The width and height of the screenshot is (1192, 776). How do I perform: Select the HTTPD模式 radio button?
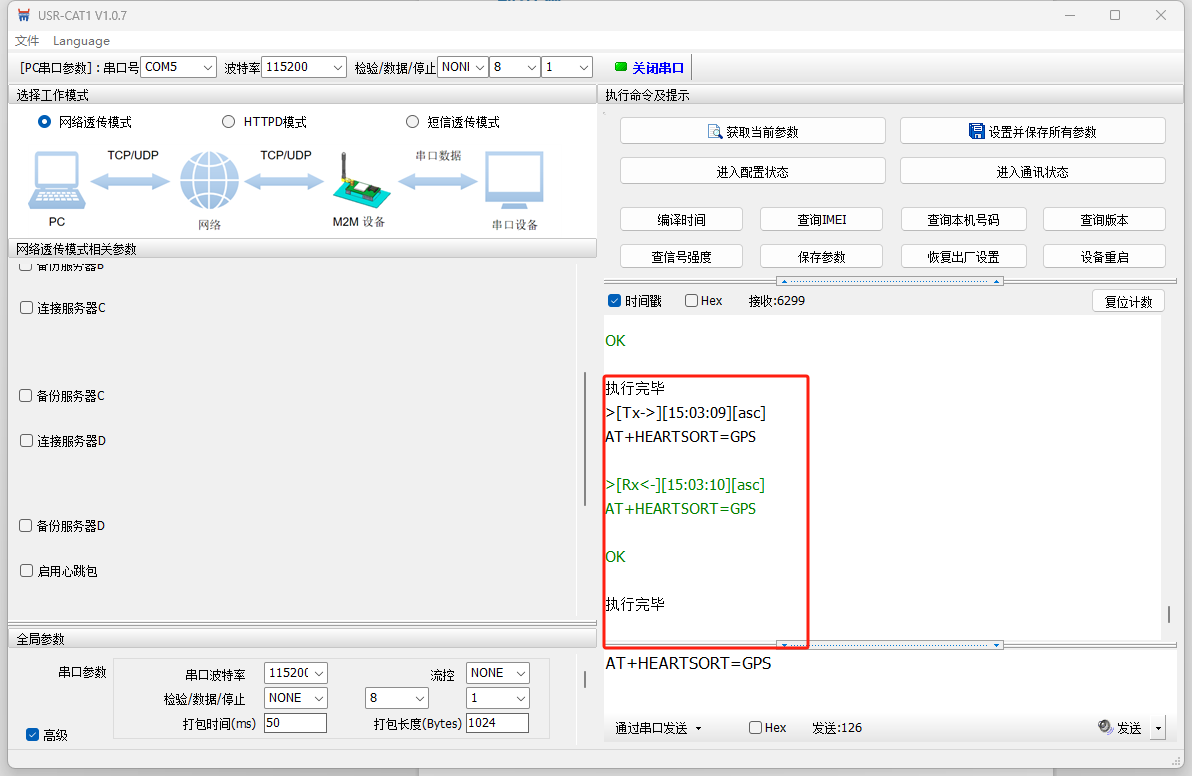[x=228, y=122]
